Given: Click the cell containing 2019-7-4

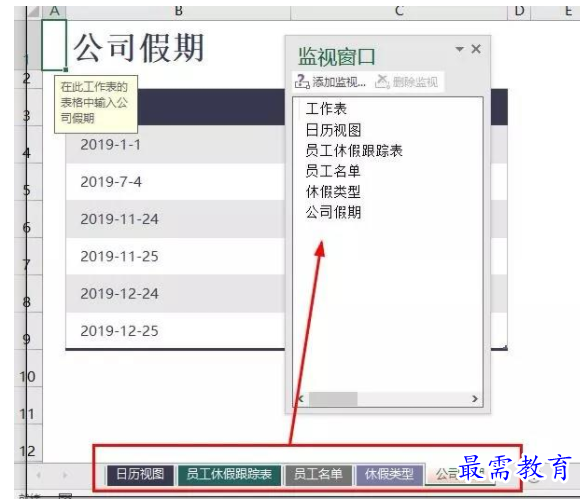Looking at the screenshot, I should tap(175, 182).
